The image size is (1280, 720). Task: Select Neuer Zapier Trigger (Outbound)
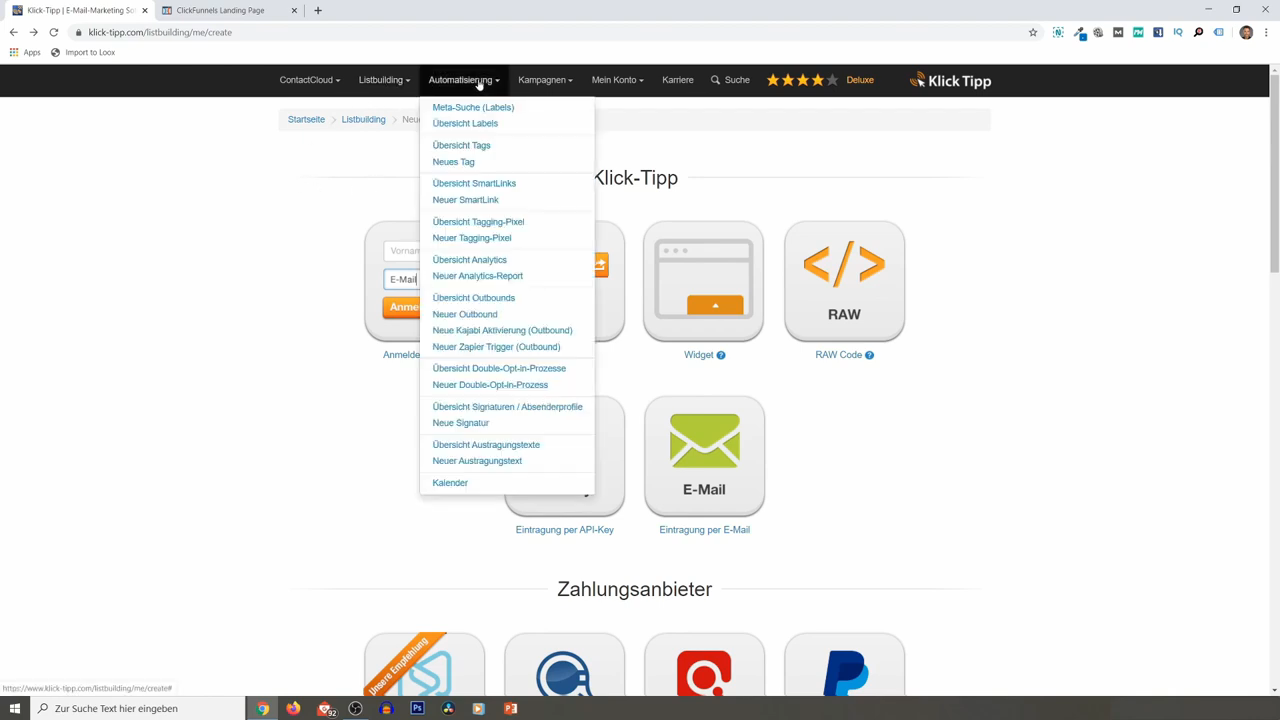[x=496, y=347]
